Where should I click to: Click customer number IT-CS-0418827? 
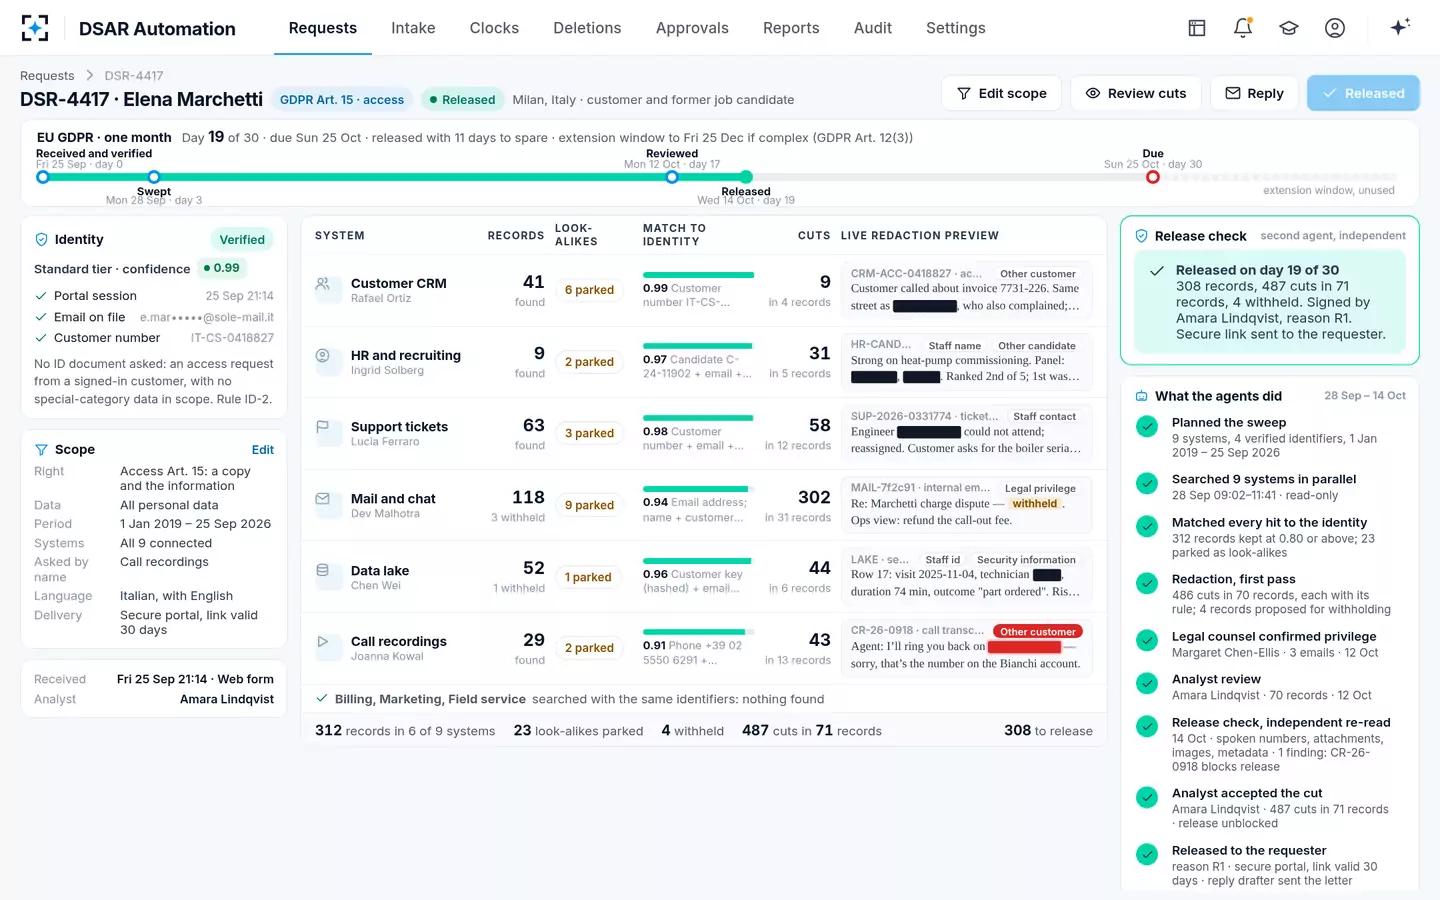232,338
